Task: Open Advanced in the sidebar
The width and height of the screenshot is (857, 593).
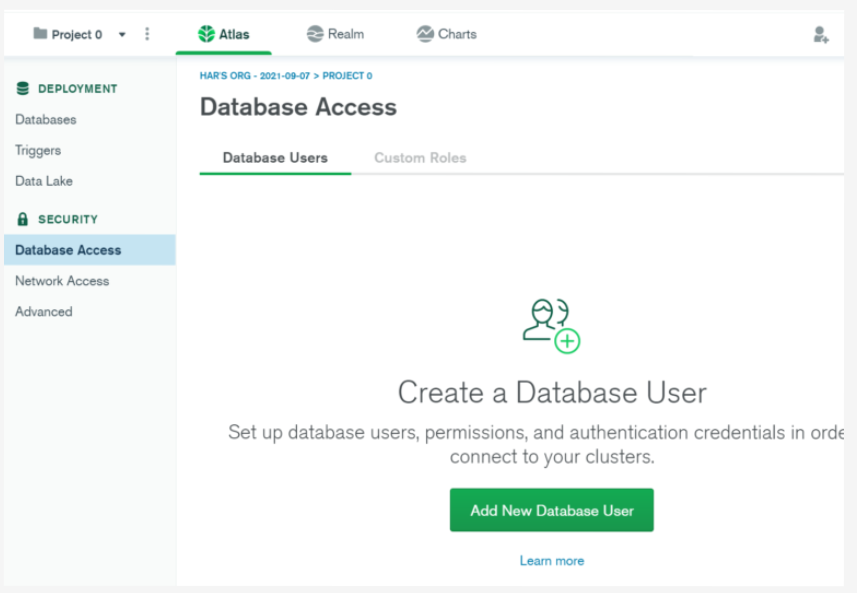Action: click(x=44, y=312)
